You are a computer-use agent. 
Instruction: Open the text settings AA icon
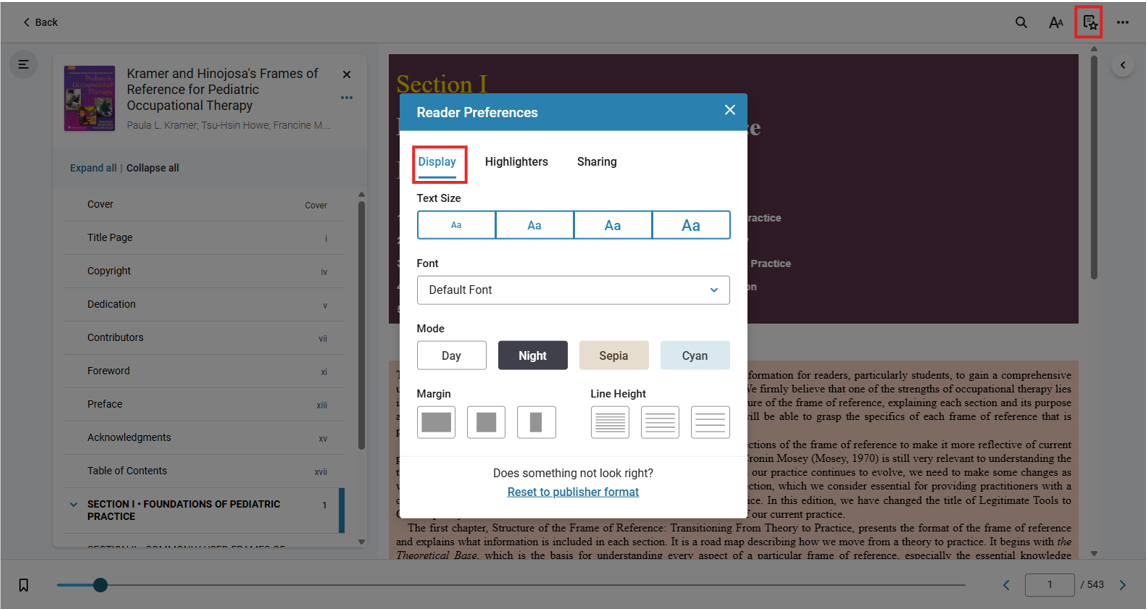1056,23
